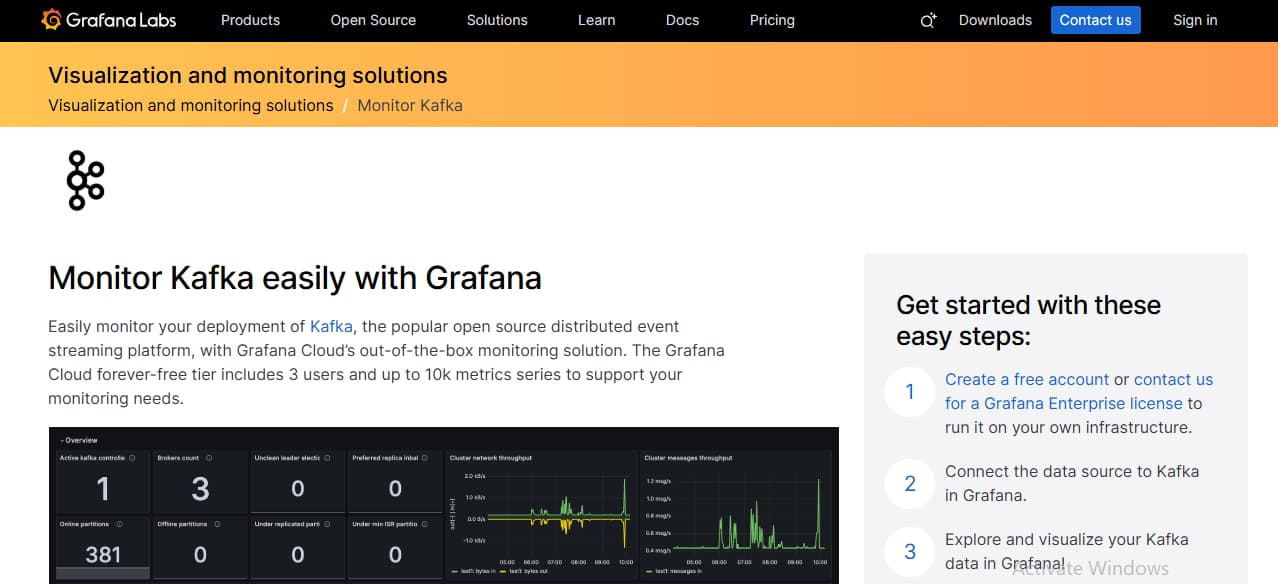Click the Monitor Kafka easily with Grafana heading
The height and width of the screenshot is (584, 1278).
pos(295,277)
